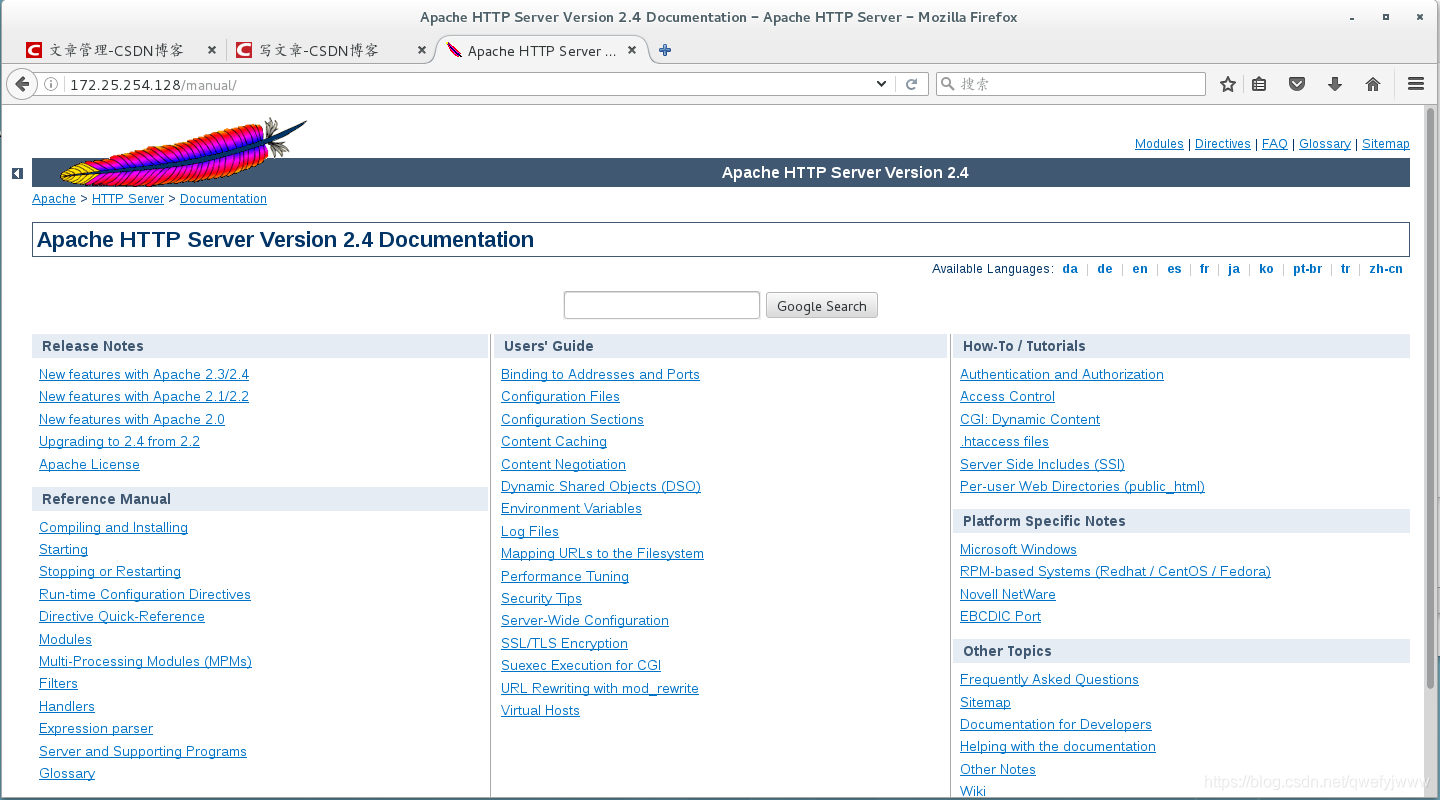This screenshot has width=1440, height=800.
Task: Open the Microsoft Windows platform notes
Action: click(x=1018, y=549)
